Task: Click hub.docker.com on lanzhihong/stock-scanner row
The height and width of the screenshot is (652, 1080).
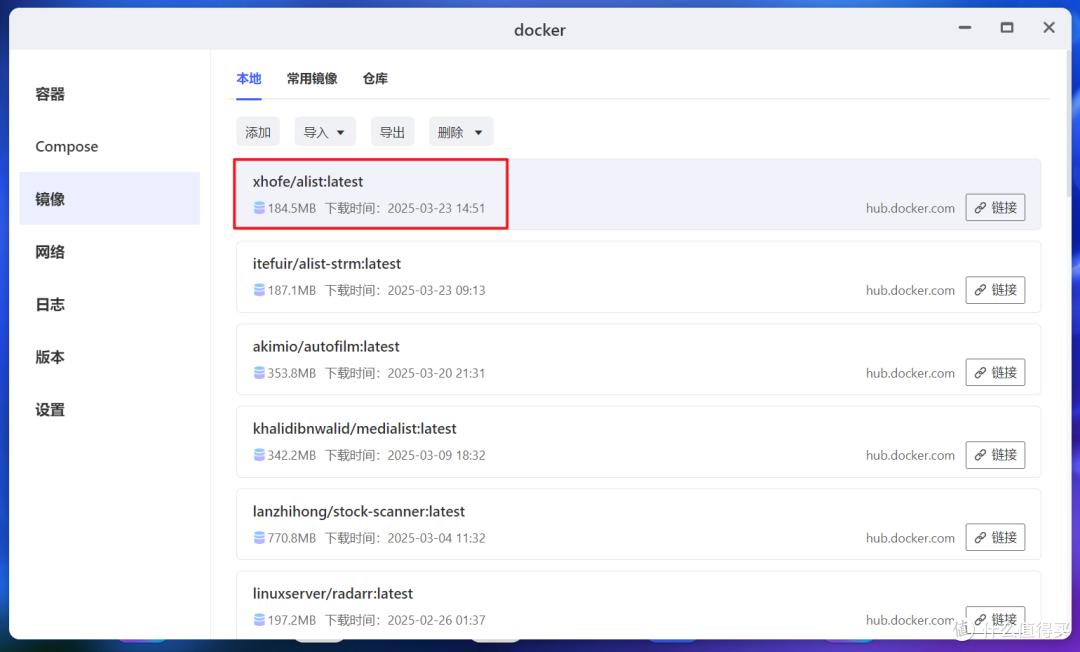Action: (910, 538)
